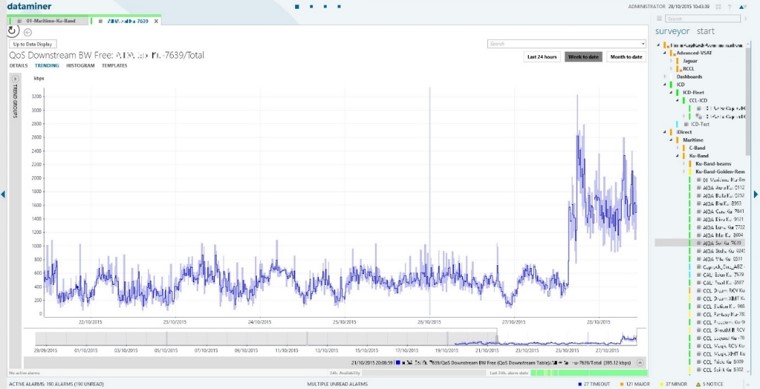Click the large square dot in header center
Image resolution: width=760 pixels, height=389 pixels.
pos(297,7)
